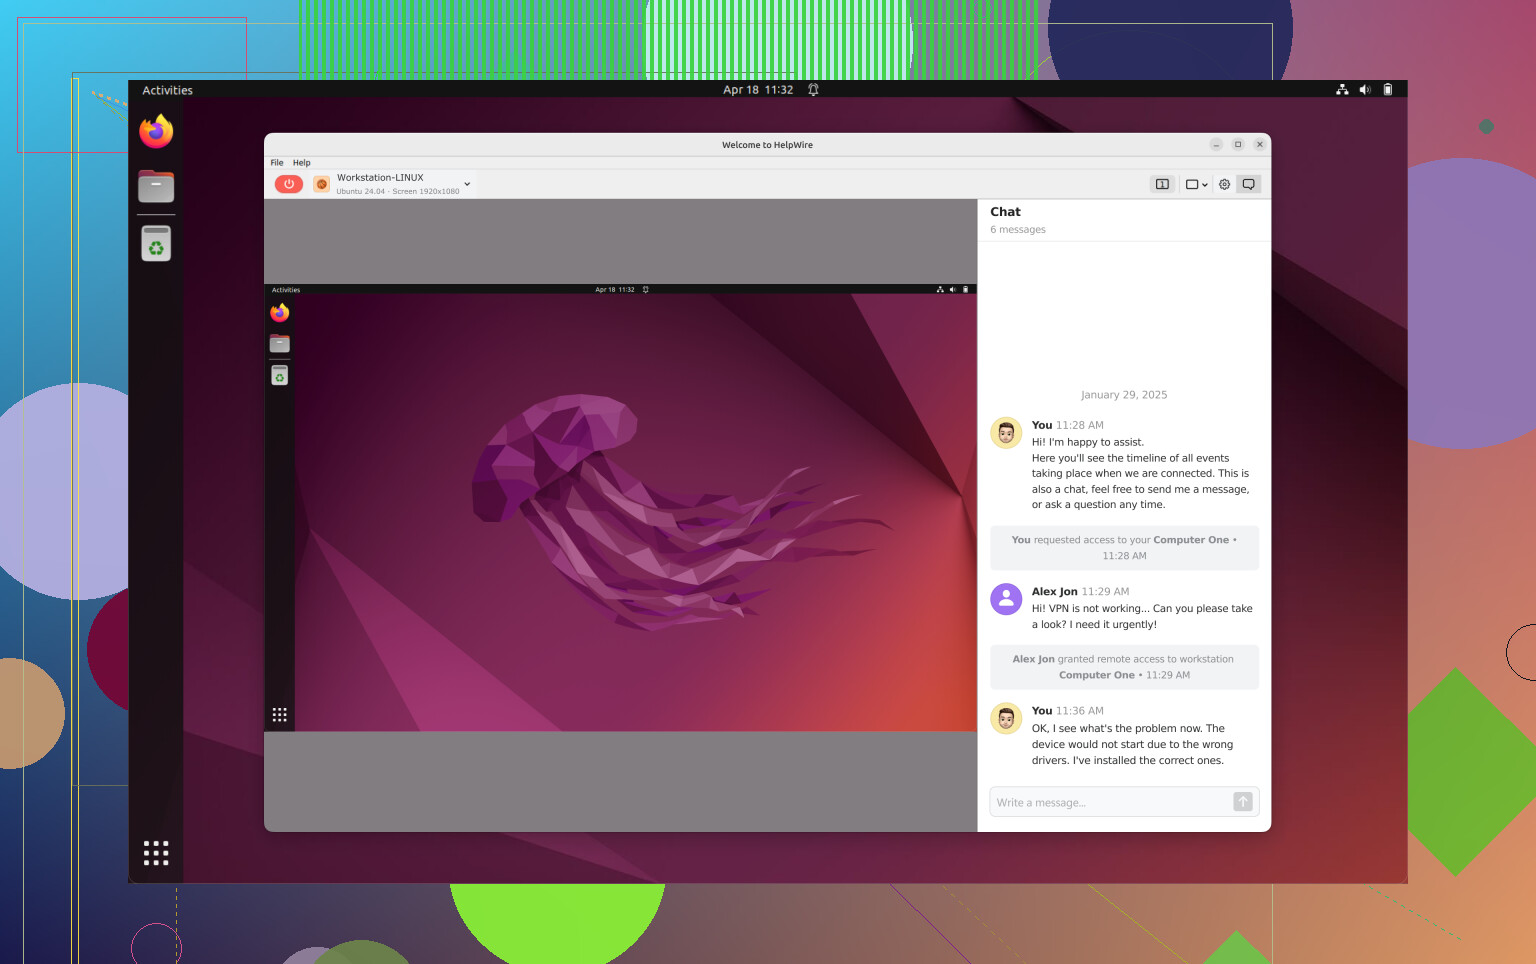1536x964 pixels.
Task: Click Alex Jon's purple avatar
Action: tap(1006, 600)
